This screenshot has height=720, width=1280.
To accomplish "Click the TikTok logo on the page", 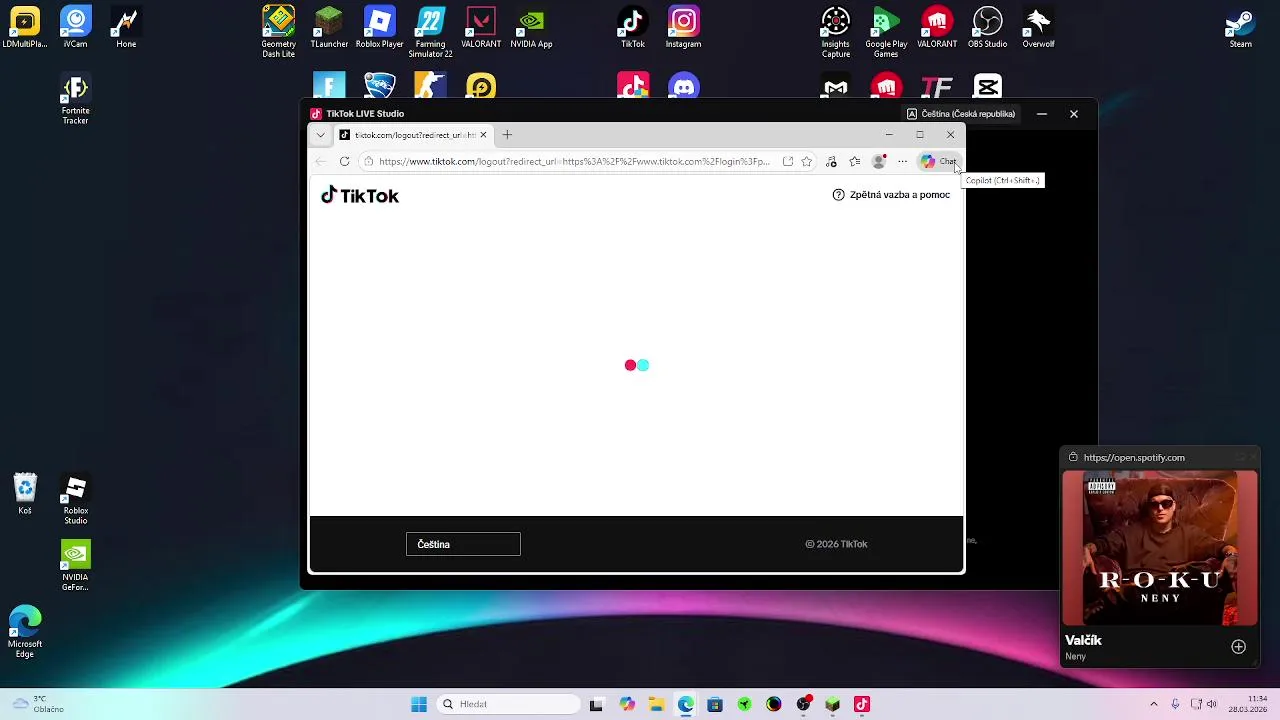I will click(x=360, y=195).
